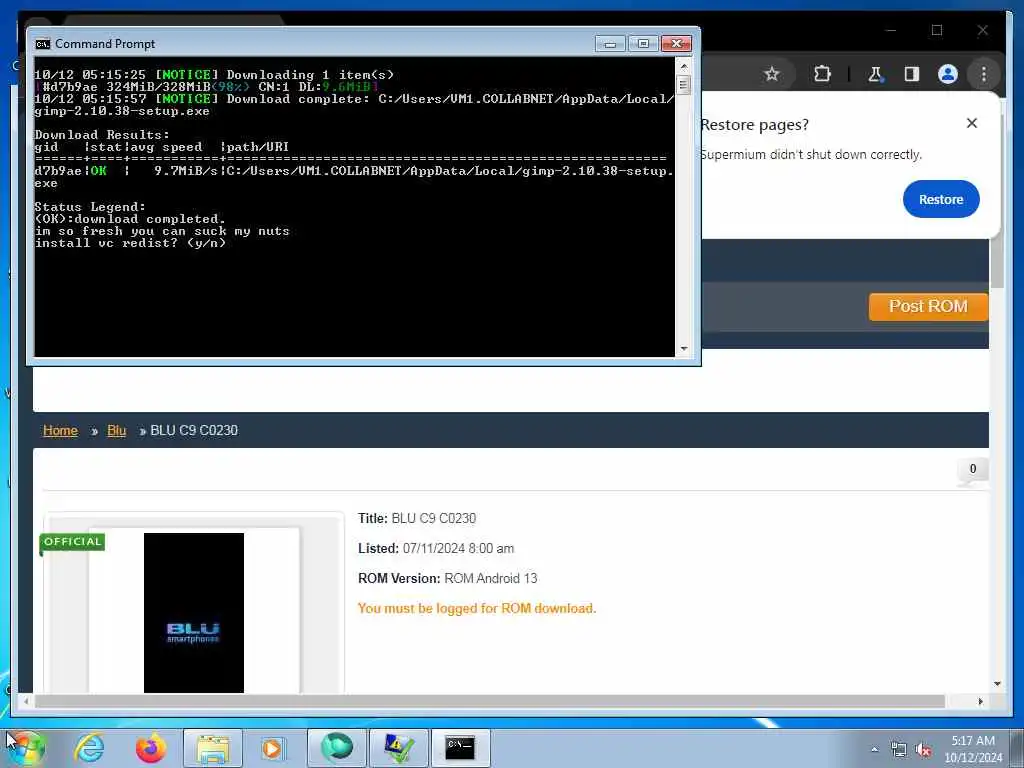Click the network tray icon
1024x768 pixels.
(x=899, y=750)
